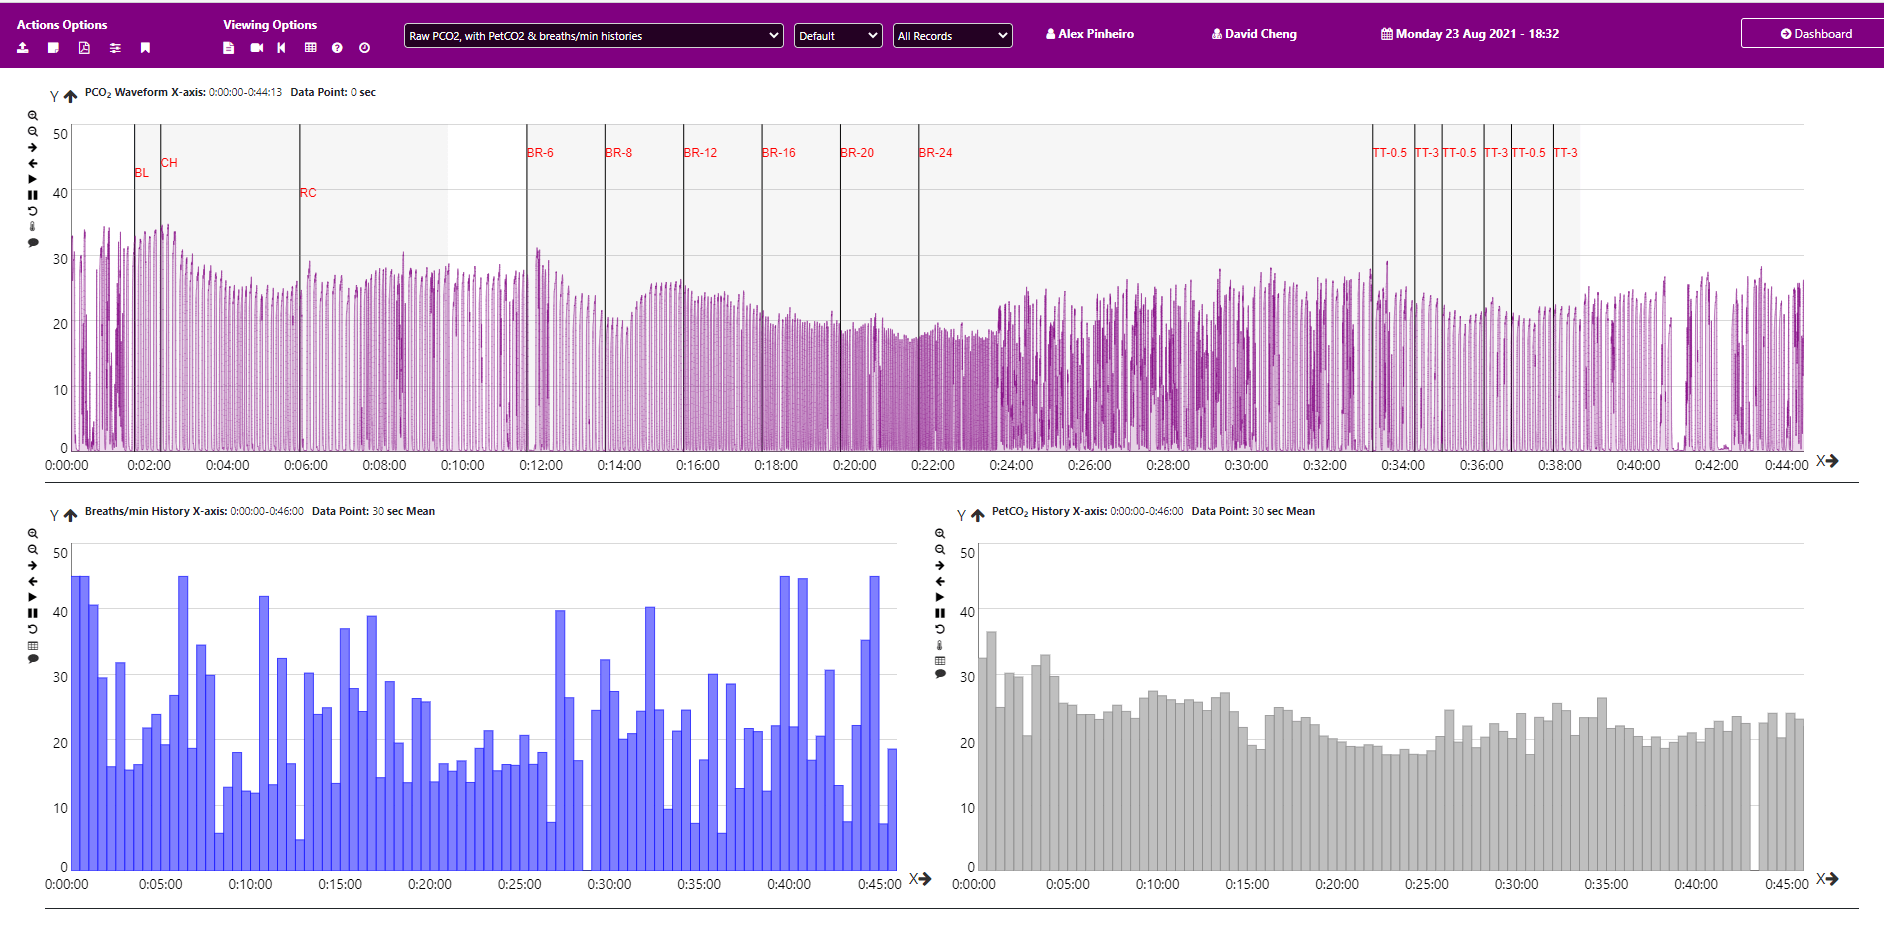Click the video camera icon in Viewing Options
Image resolution: width=1884 pixels, height=951 pixels.
pyautogui.click(x=257, y=48)
